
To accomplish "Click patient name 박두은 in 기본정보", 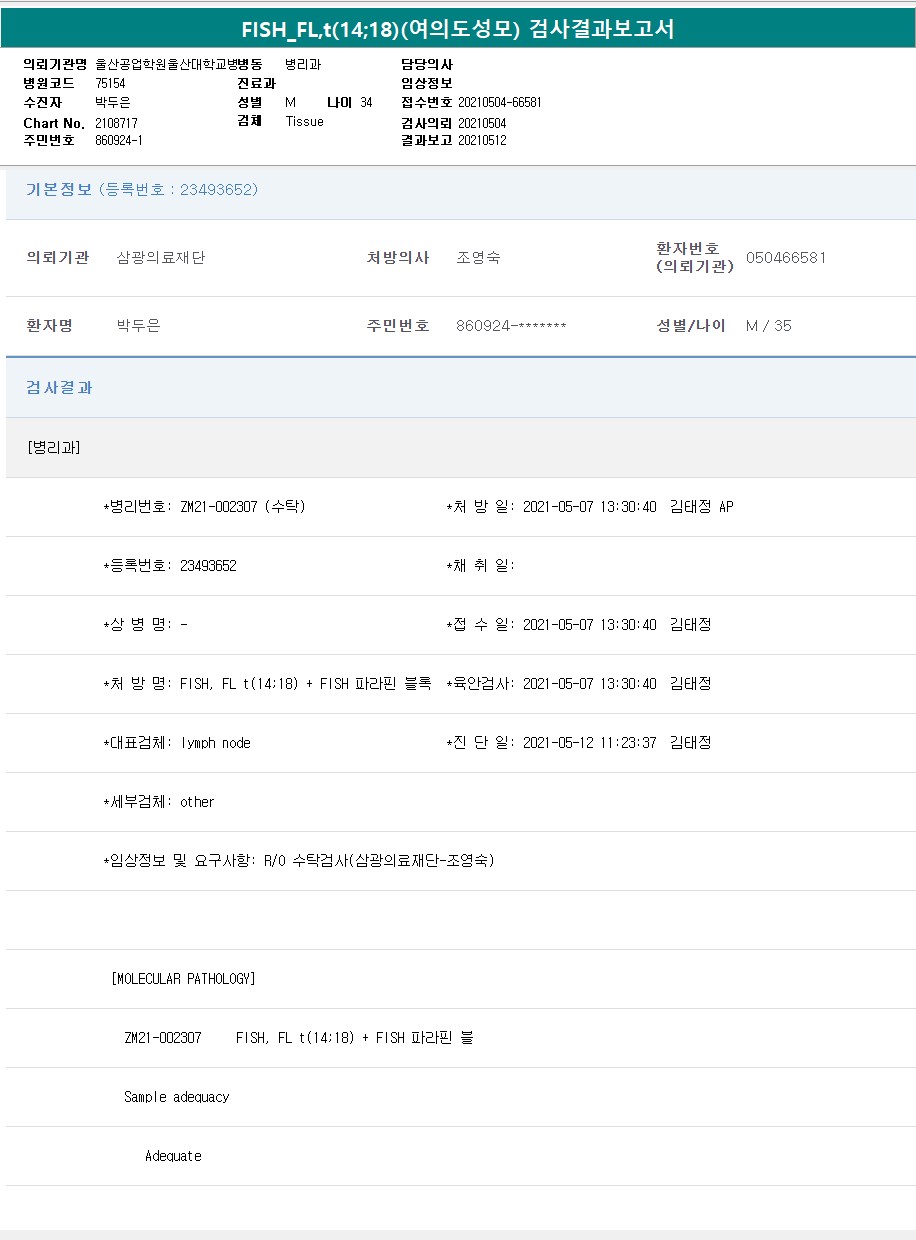I will [138, 325].
